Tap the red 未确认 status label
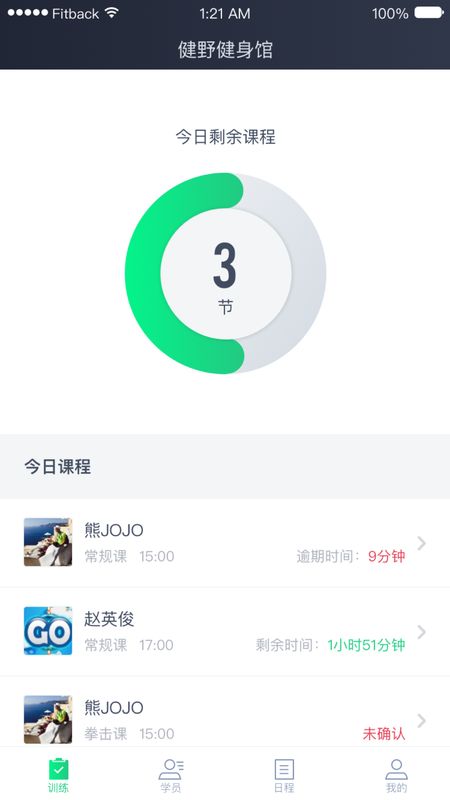 tap(384, 734)
